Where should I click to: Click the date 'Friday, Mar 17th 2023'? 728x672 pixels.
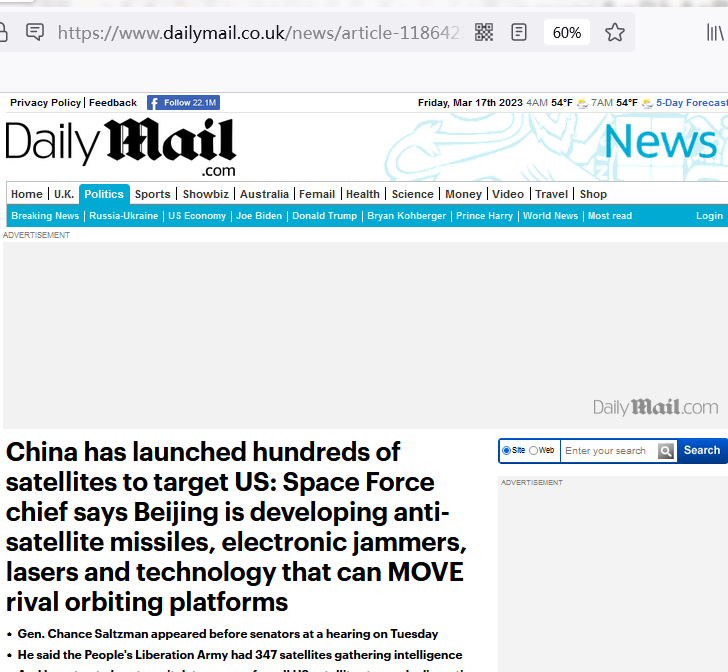tap(470, 103)
